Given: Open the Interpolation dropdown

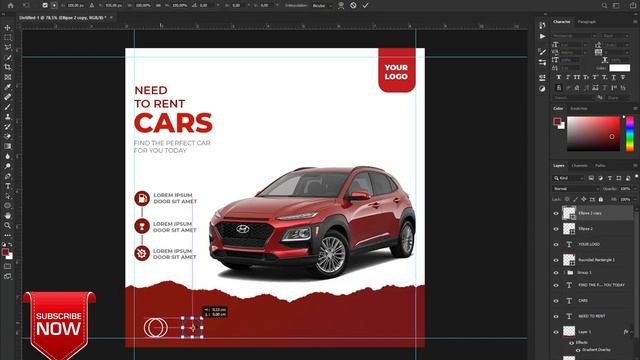Looking at the screenshot, I should [x=322, y=5].
